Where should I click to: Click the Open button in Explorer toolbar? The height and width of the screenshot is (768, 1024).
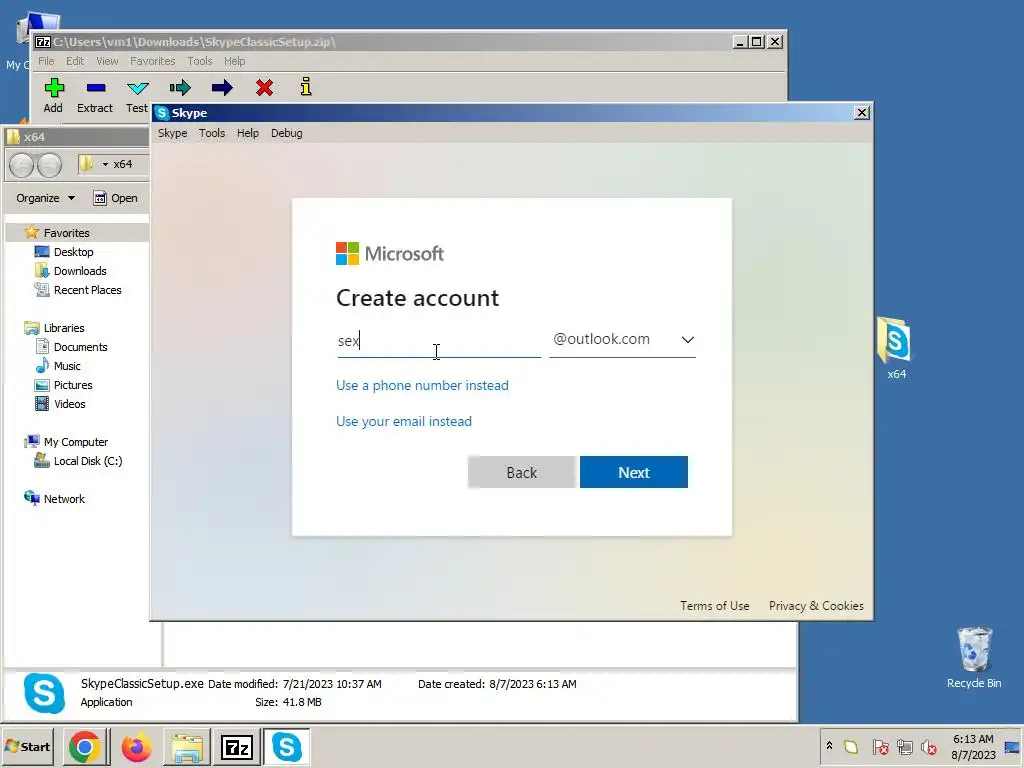[116, 198]
